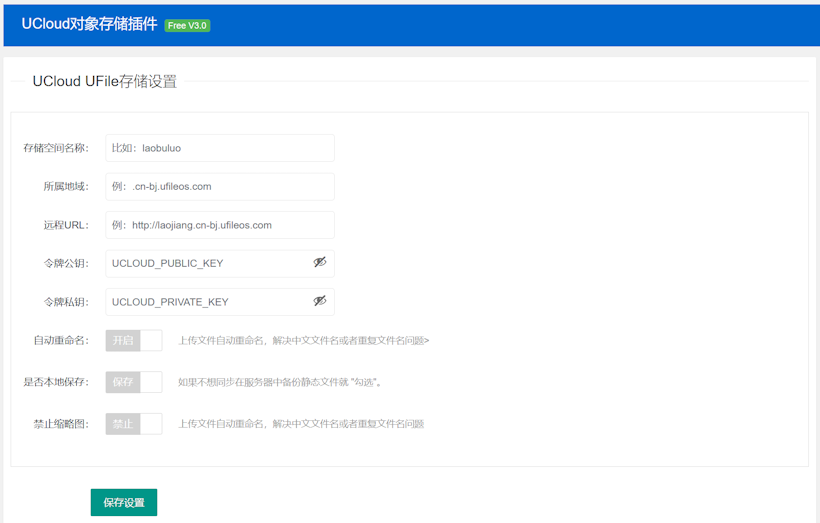The width and height of the screenshot is (820, 523).
Task: Click the UCloud UFile存储设置 section heading
Action: 105,82
